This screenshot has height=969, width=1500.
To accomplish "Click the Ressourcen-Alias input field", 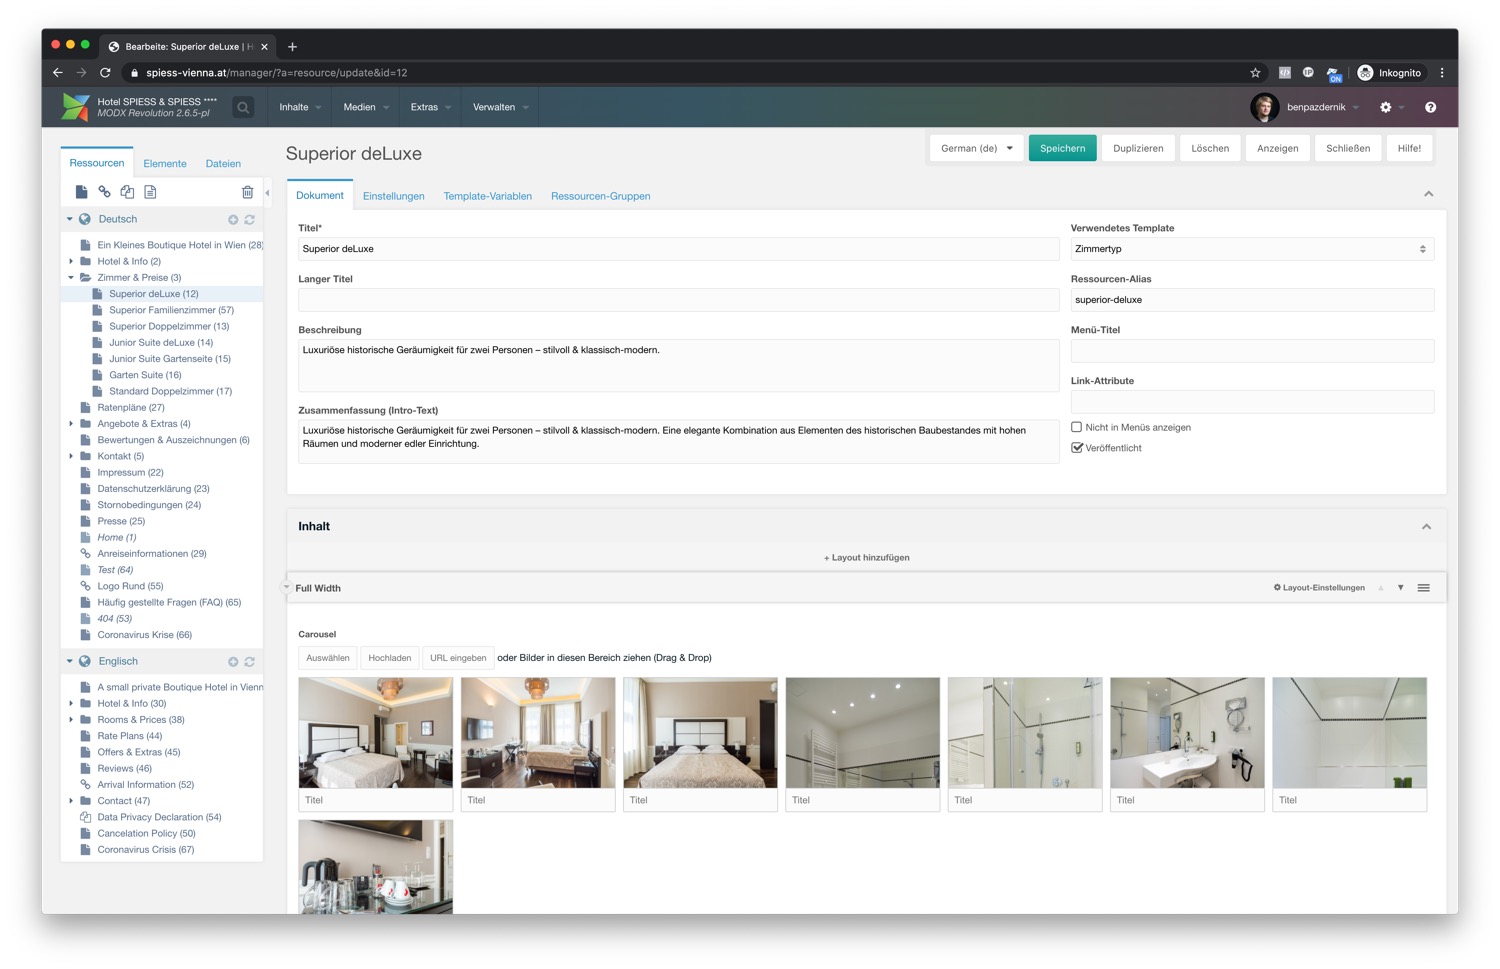I will point(1252,300).
